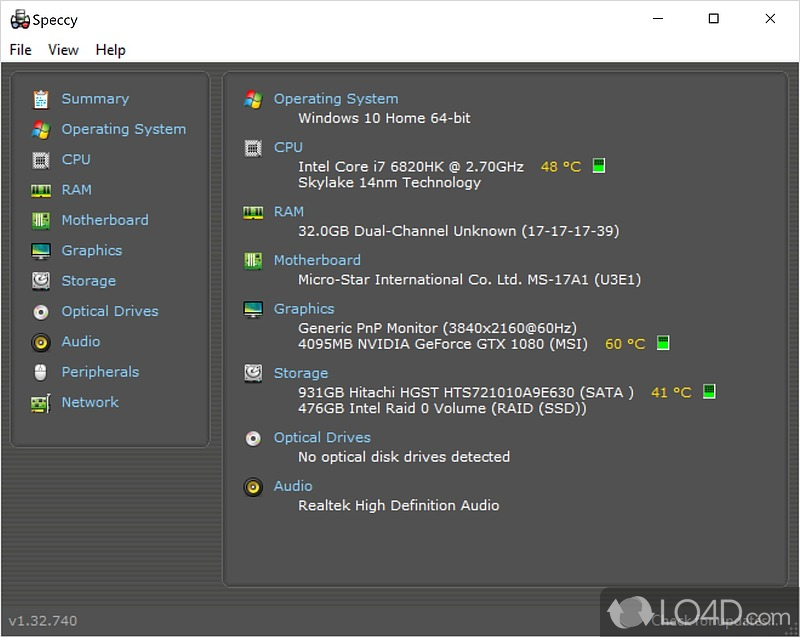Click 'Realtek High Definition Audio' text

[x=398, y=505]
